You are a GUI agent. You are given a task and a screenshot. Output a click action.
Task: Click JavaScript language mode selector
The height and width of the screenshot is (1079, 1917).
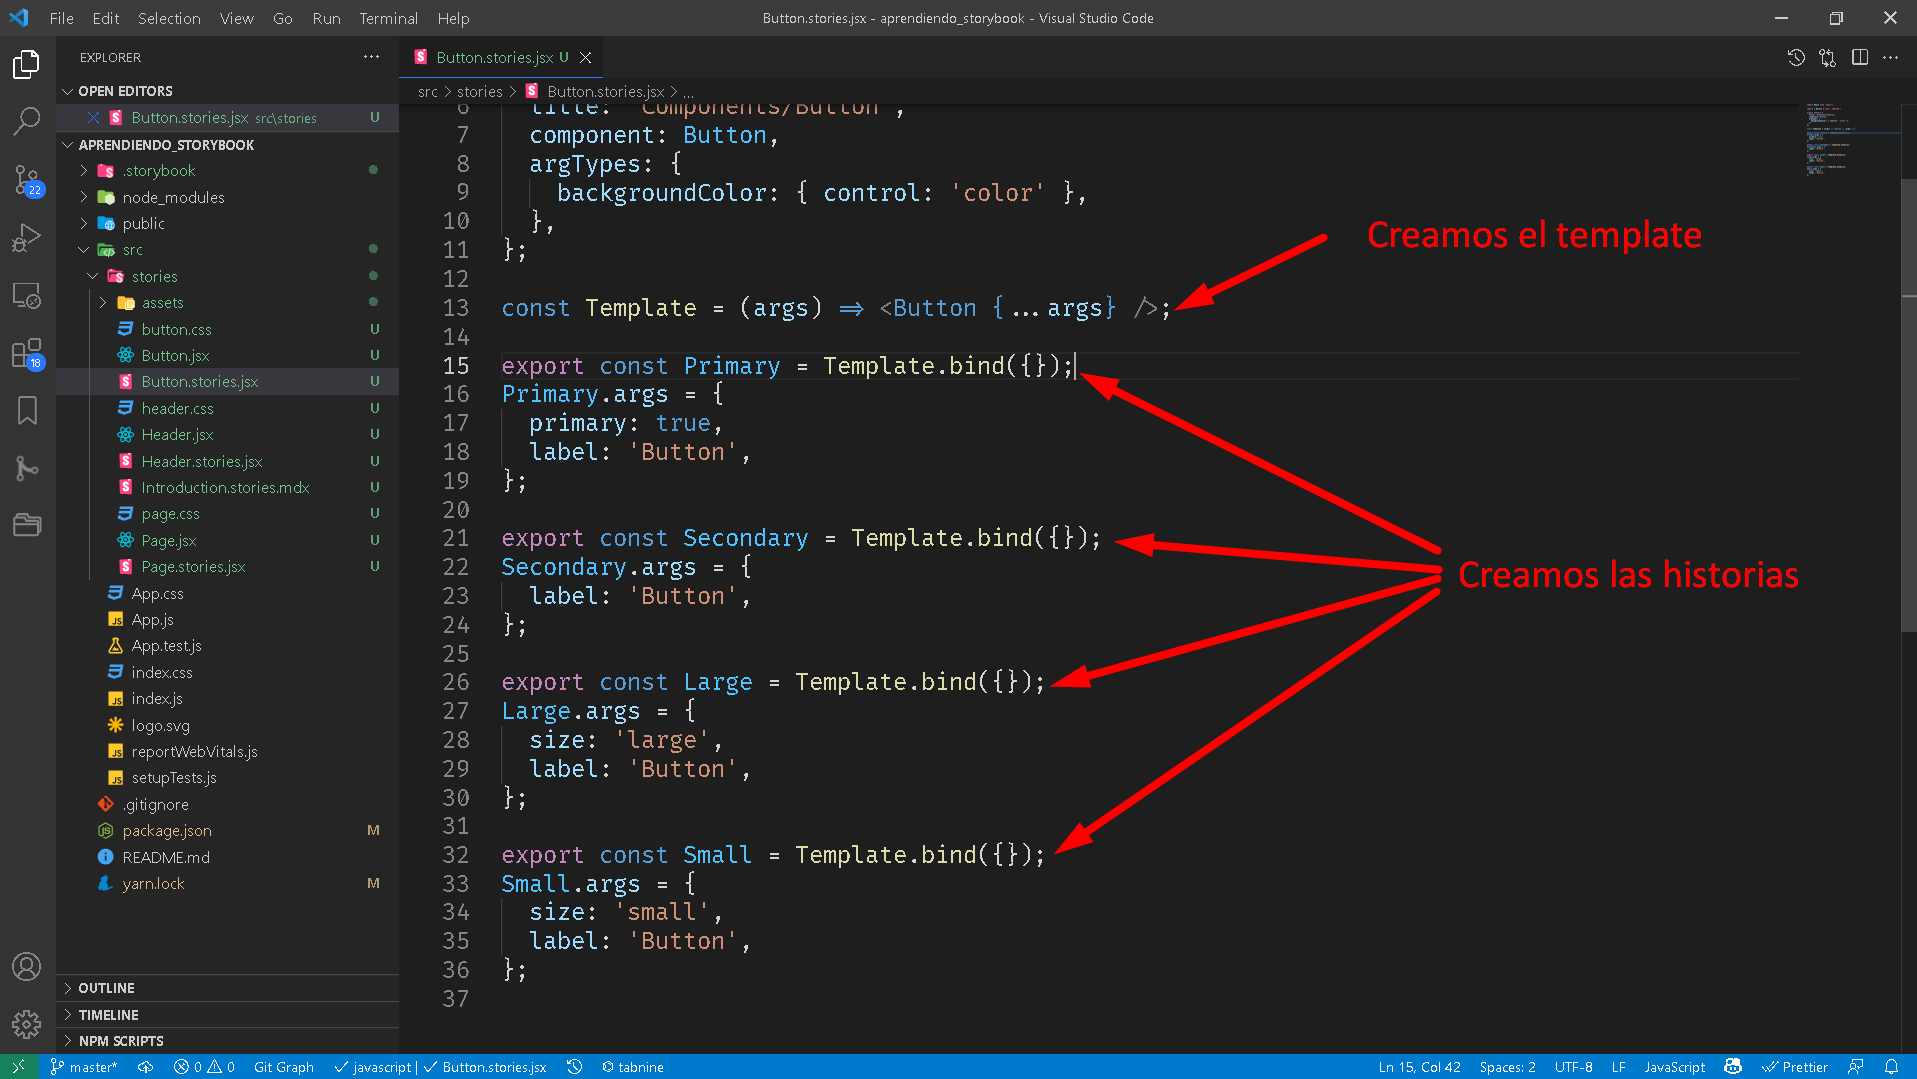[1674, 1067]
